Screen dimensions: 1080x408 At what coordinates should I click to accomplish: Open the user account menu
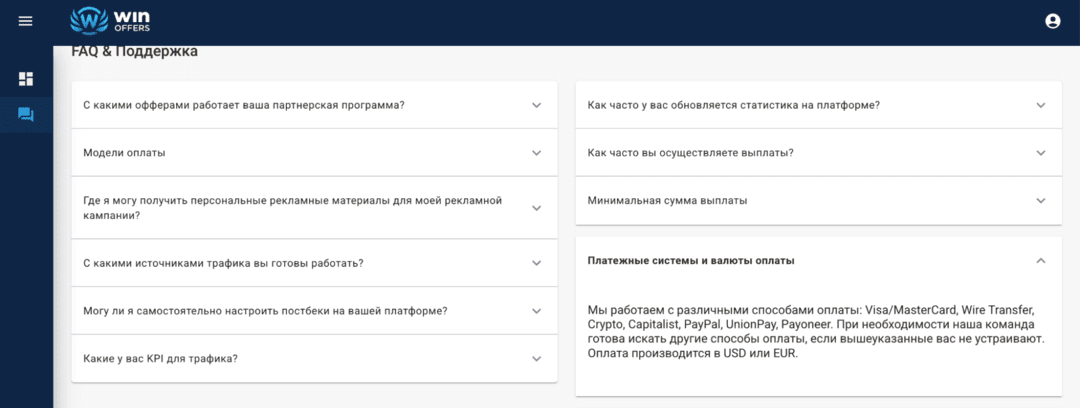(x=1052, y=21)
